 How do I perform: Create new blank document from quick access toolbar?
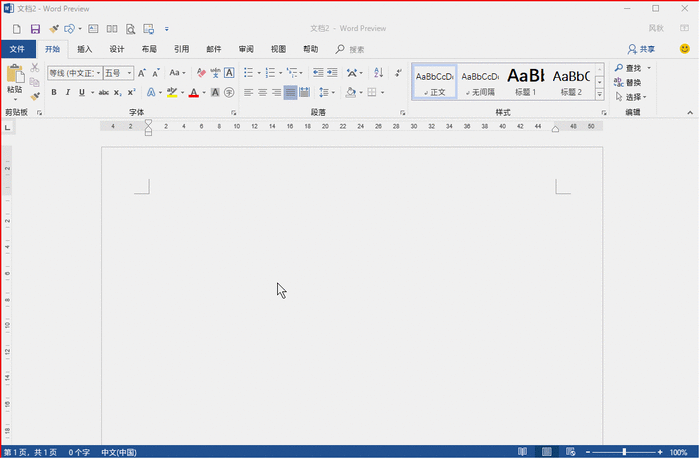17,29
